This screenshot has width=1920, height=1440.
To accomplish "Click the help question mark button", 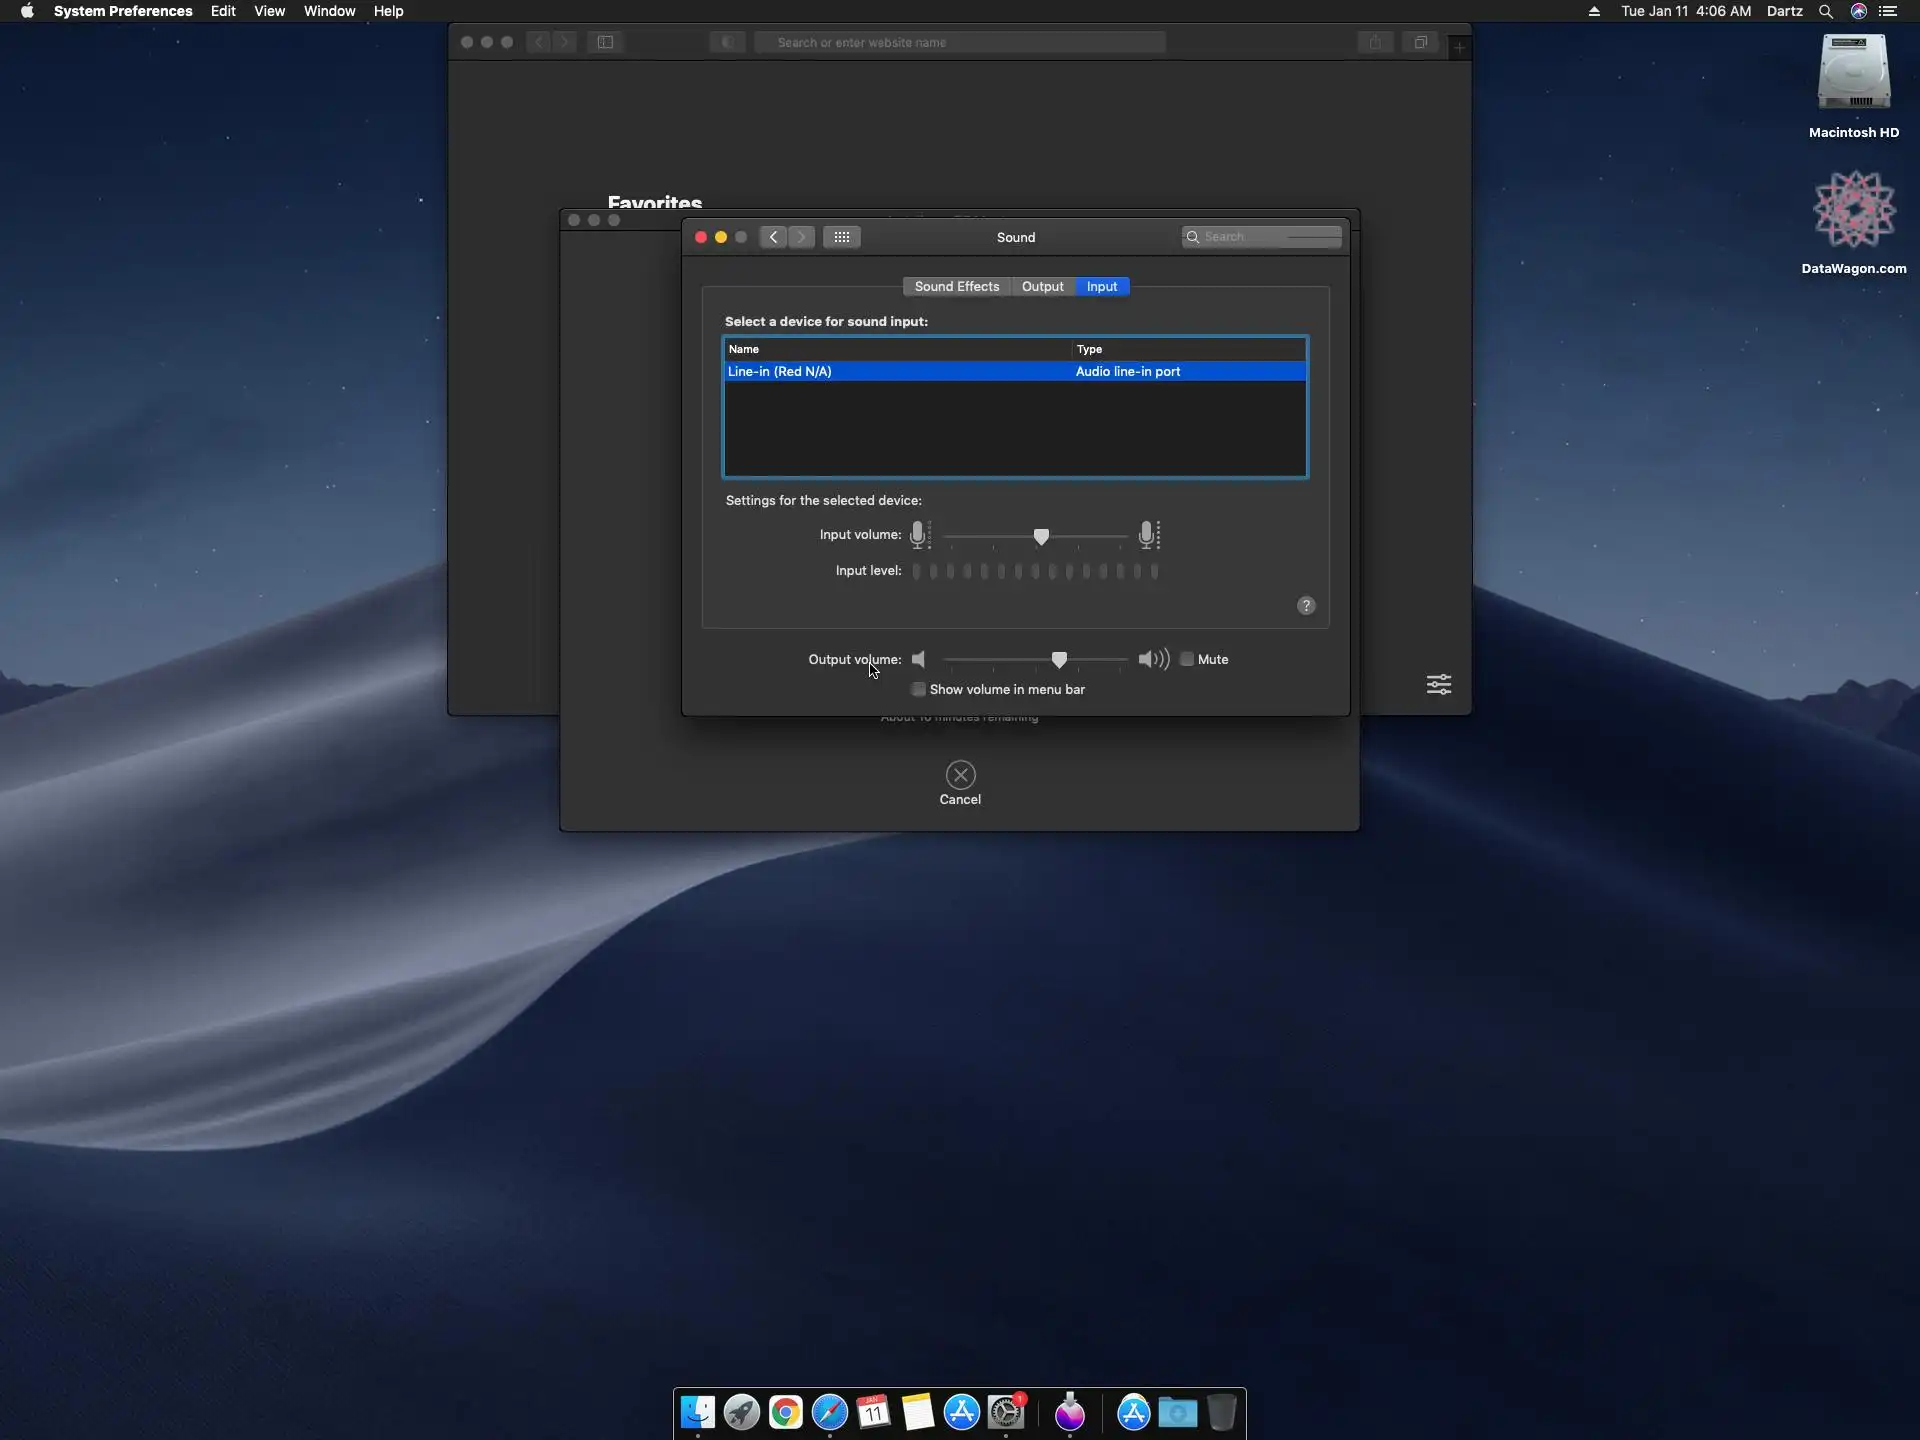I will (x=1305, y=606).
